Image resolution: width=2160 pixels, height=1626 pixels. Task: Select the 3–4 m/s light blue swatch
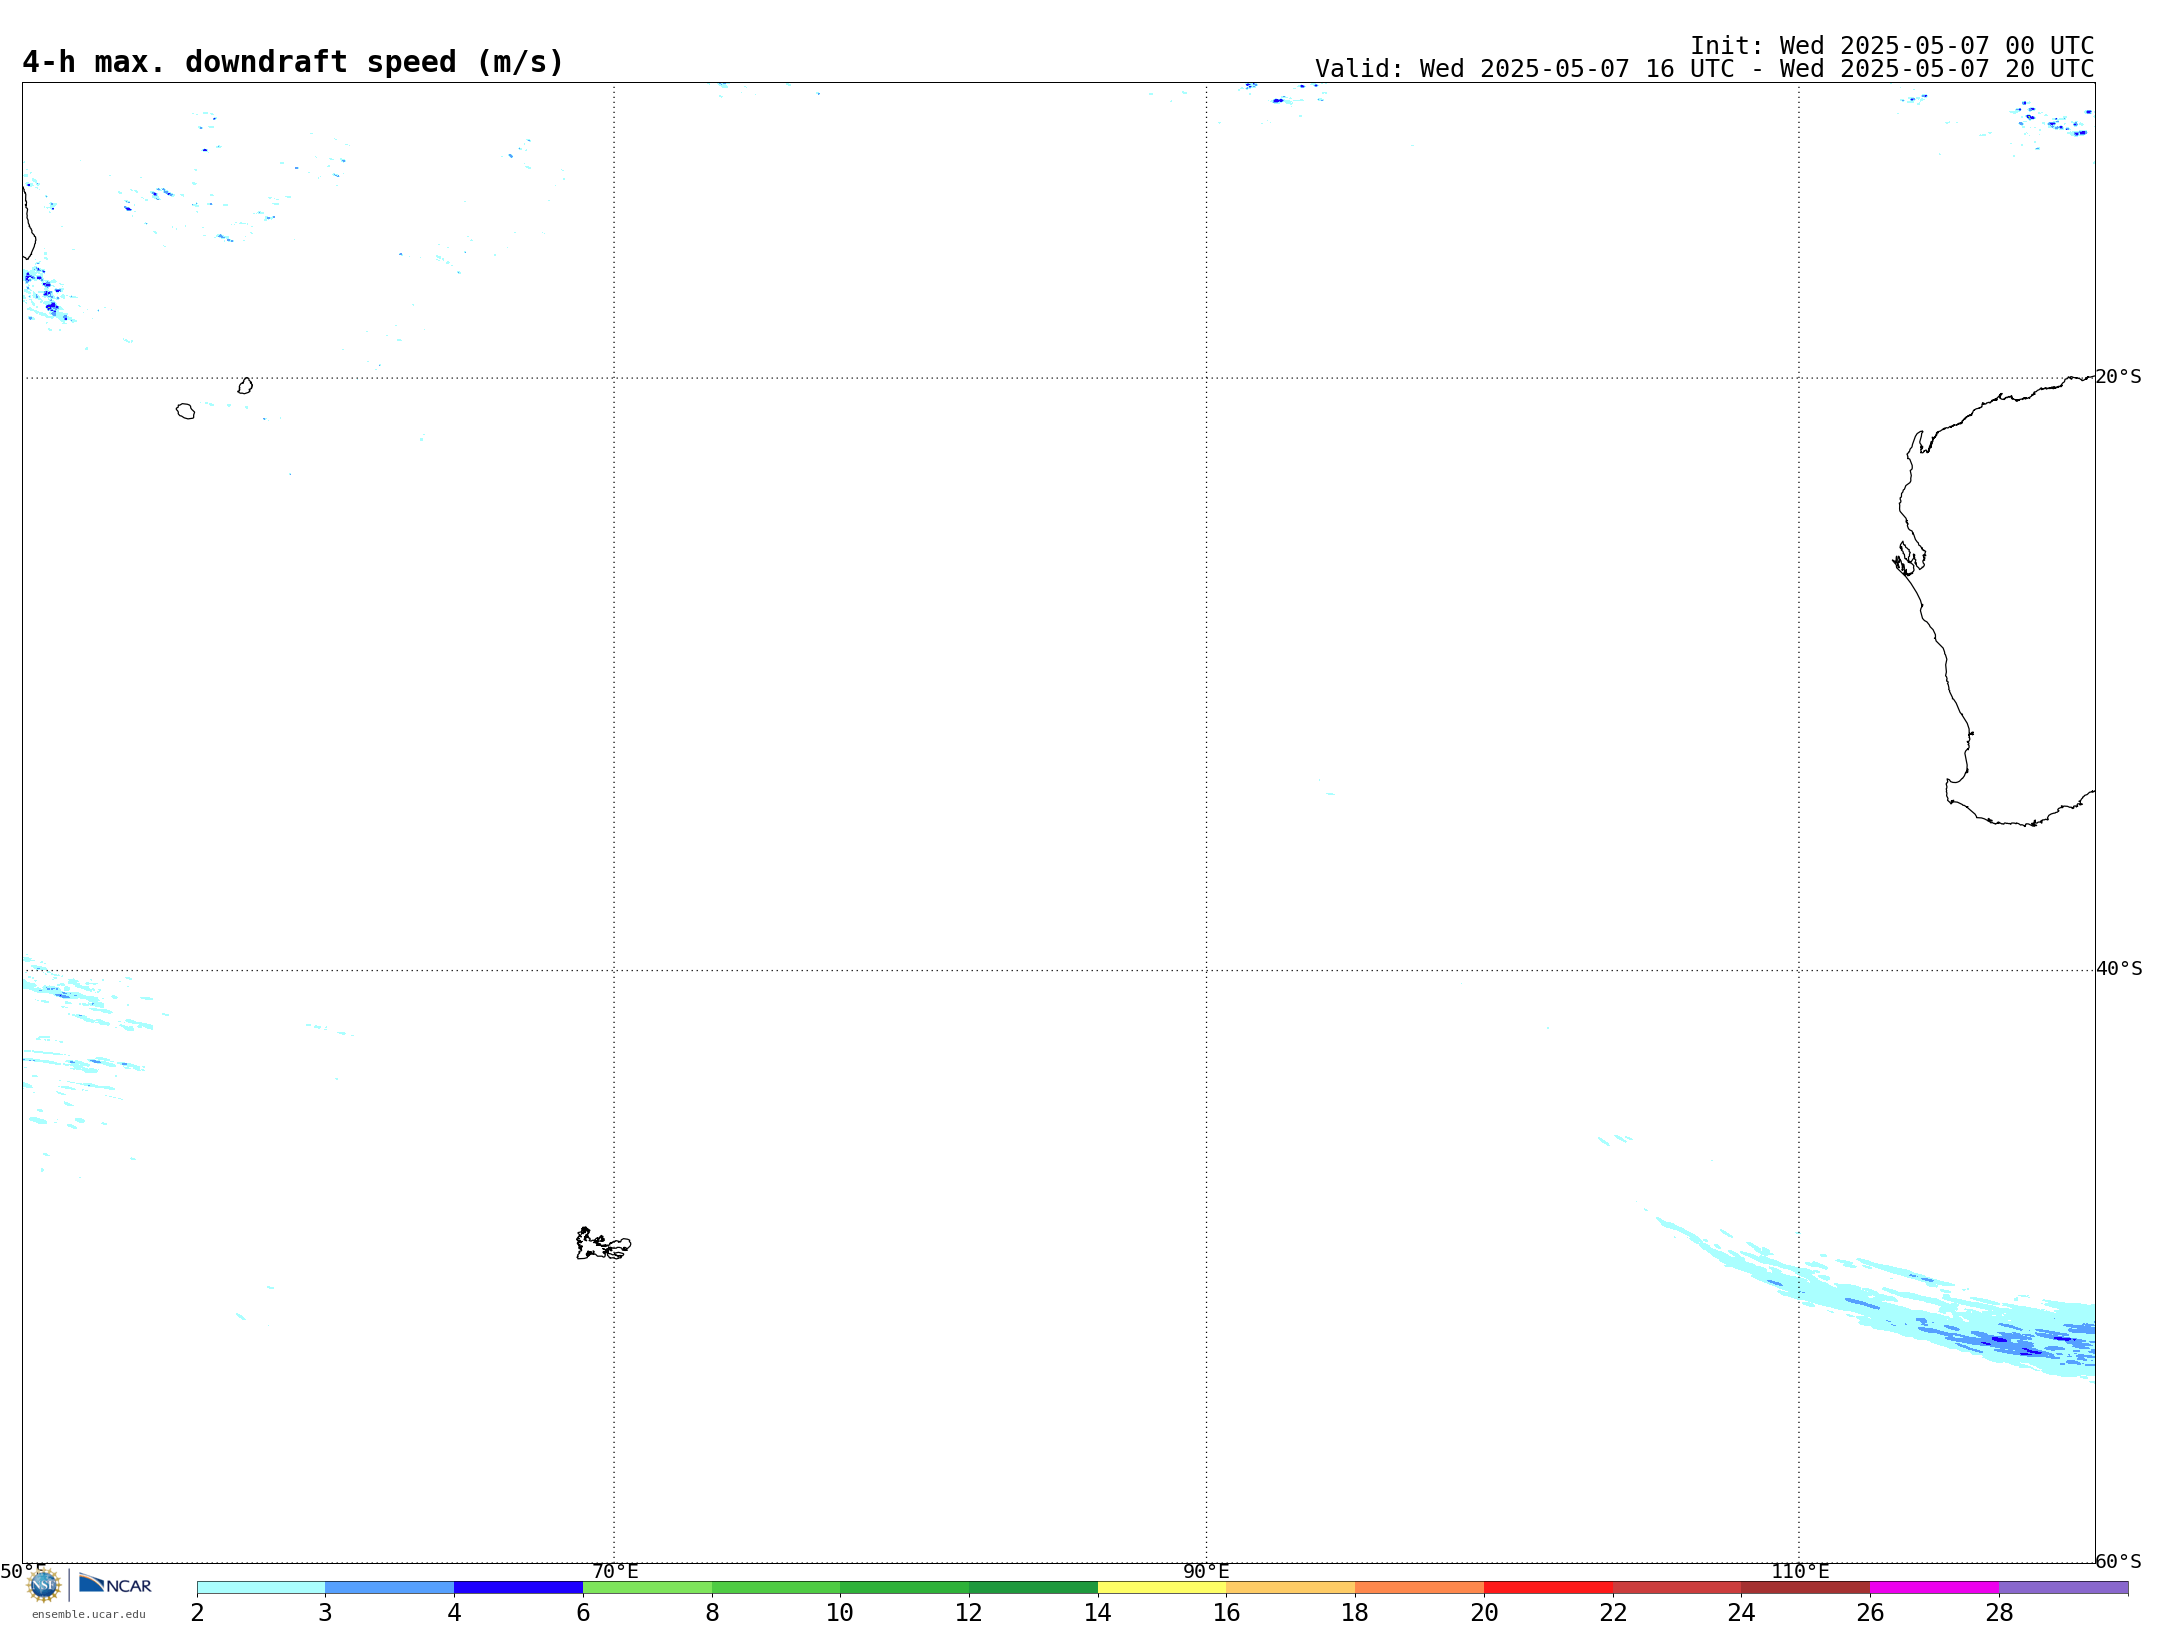point(390,1587)
